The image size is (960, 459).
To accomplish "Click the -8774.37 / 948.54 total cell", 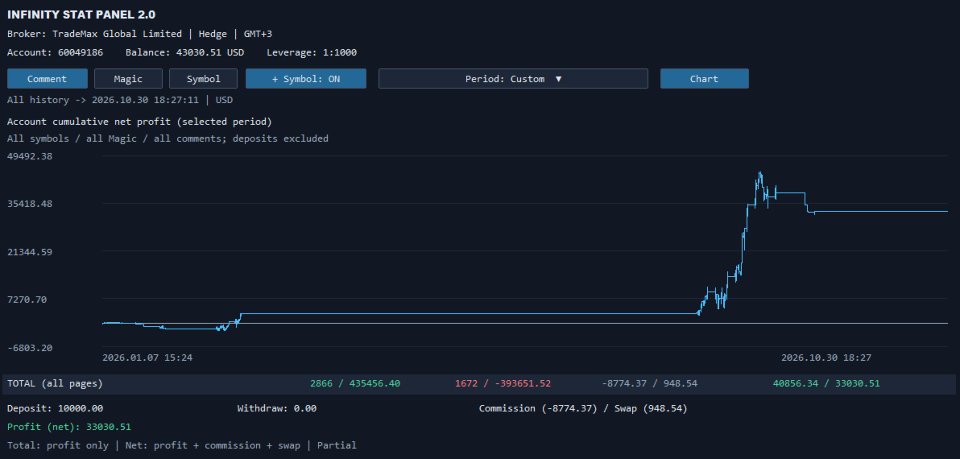I will (x=650, y=384).
